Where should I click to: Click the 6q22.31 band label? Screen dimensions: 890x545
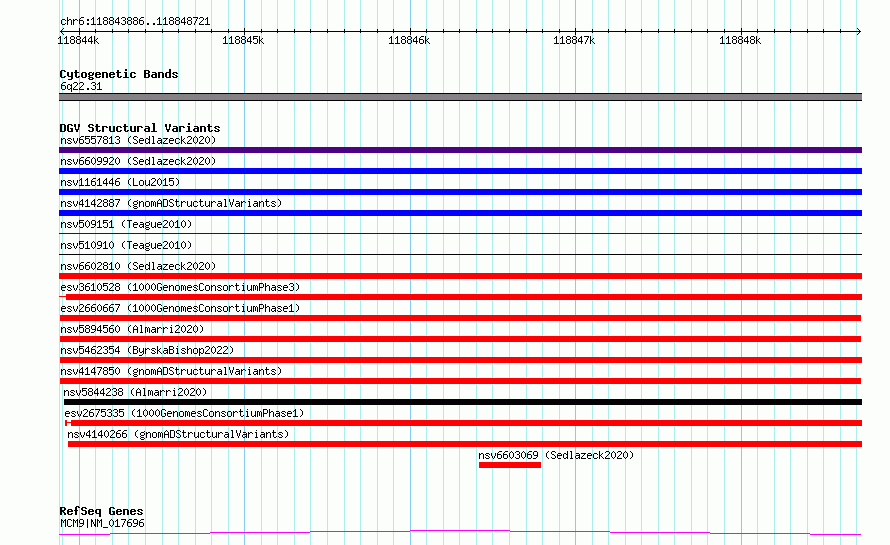click(81, 86)
